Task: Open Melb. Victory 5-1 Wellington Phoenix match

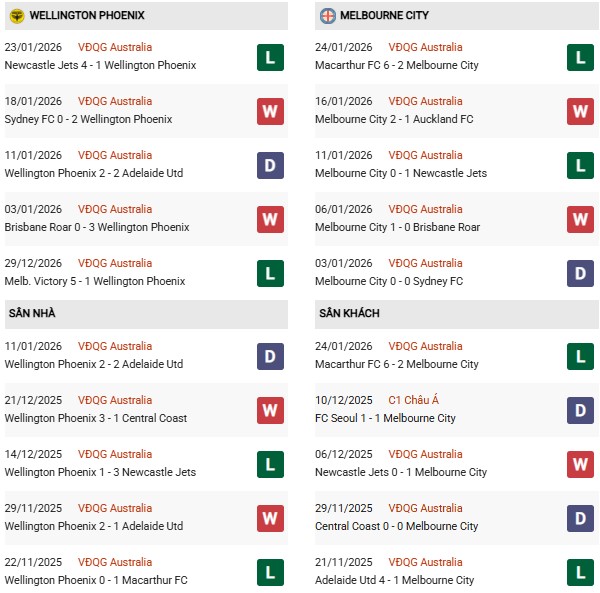Action: coord(95,281)
